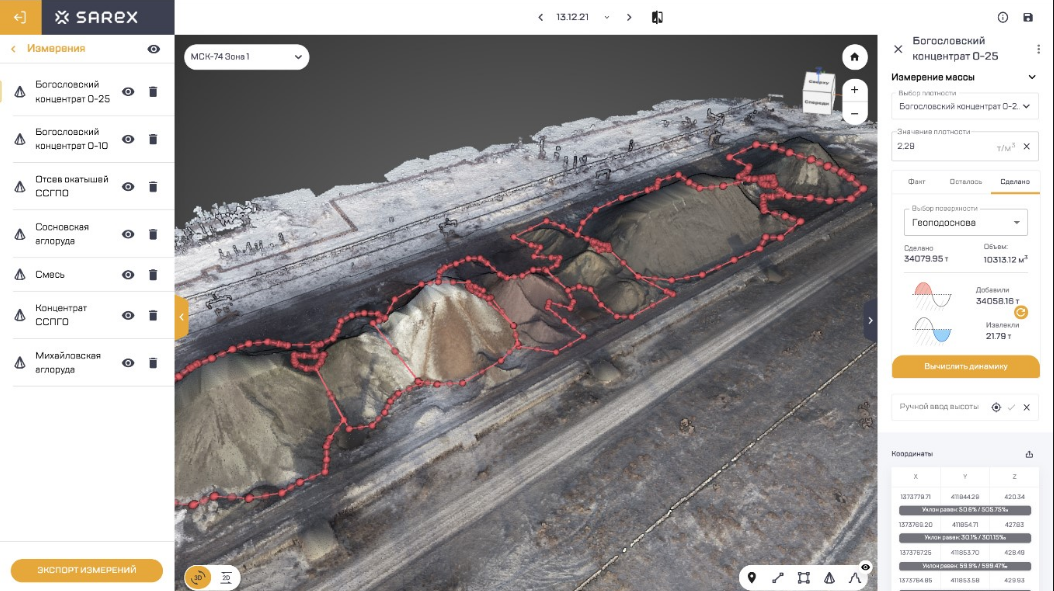Screen dimensions: 1054x591
Task: Select the polygon area measurement tool
Action: point(803,577)
